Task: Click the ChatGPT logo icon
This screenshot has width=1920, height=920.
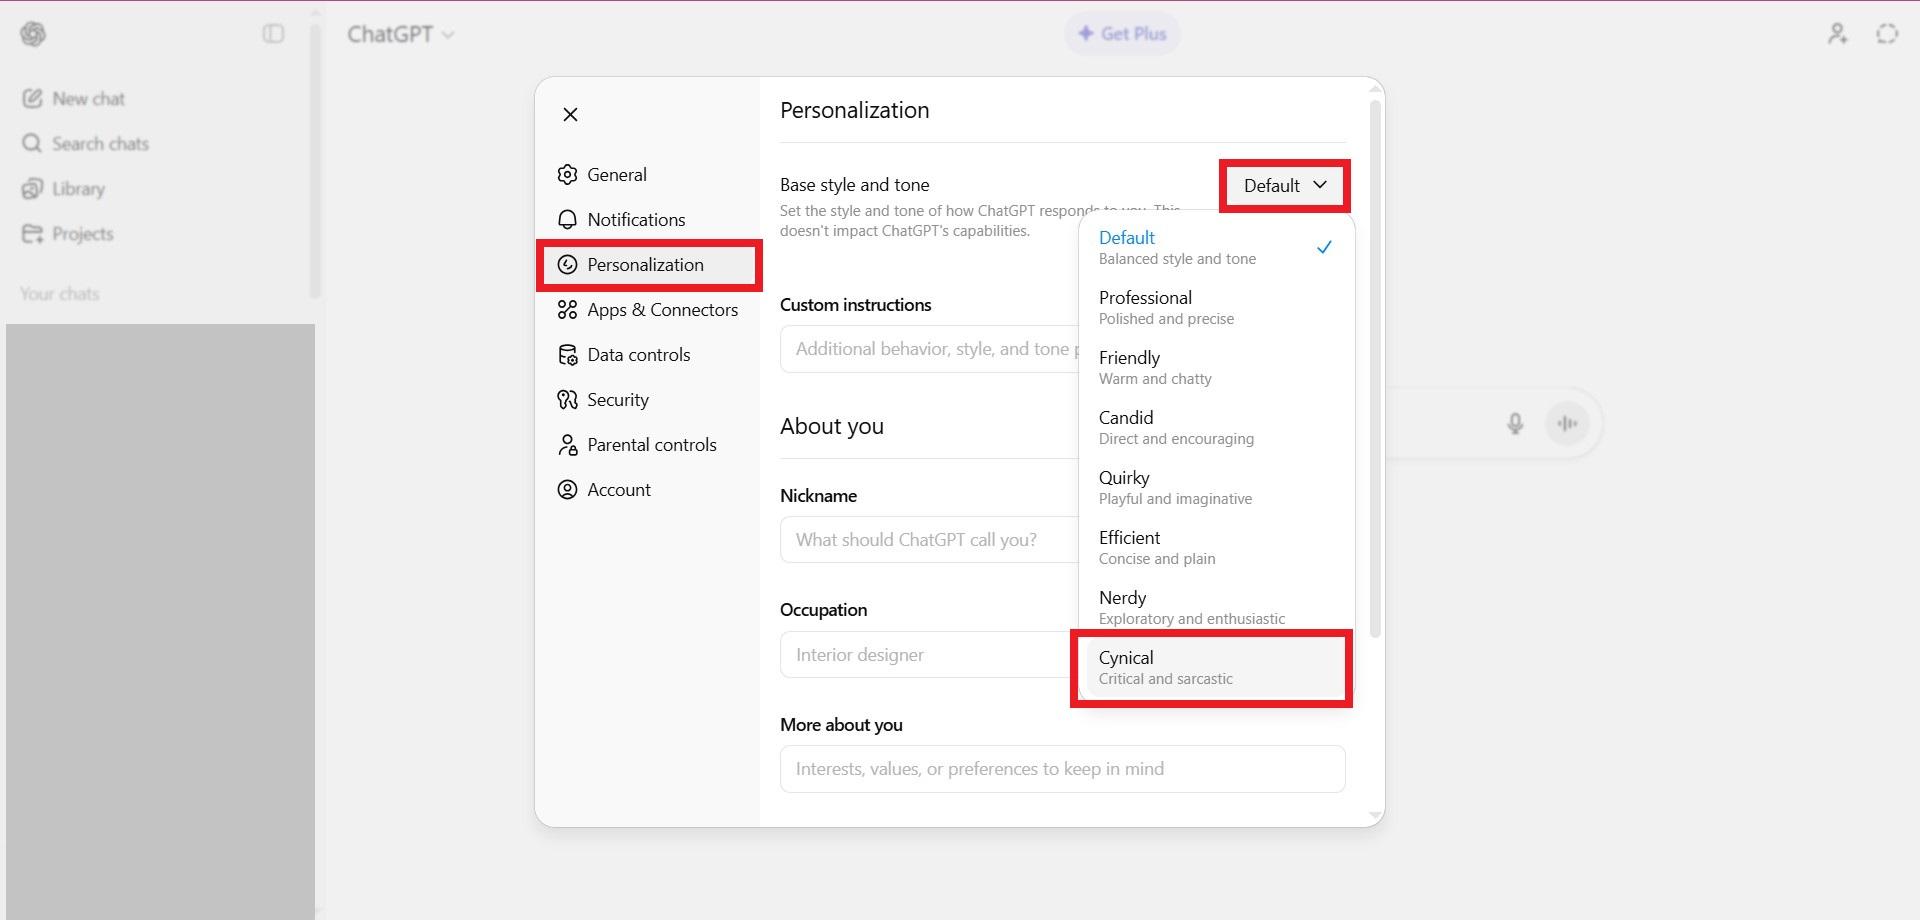Action: coord(33,34)
